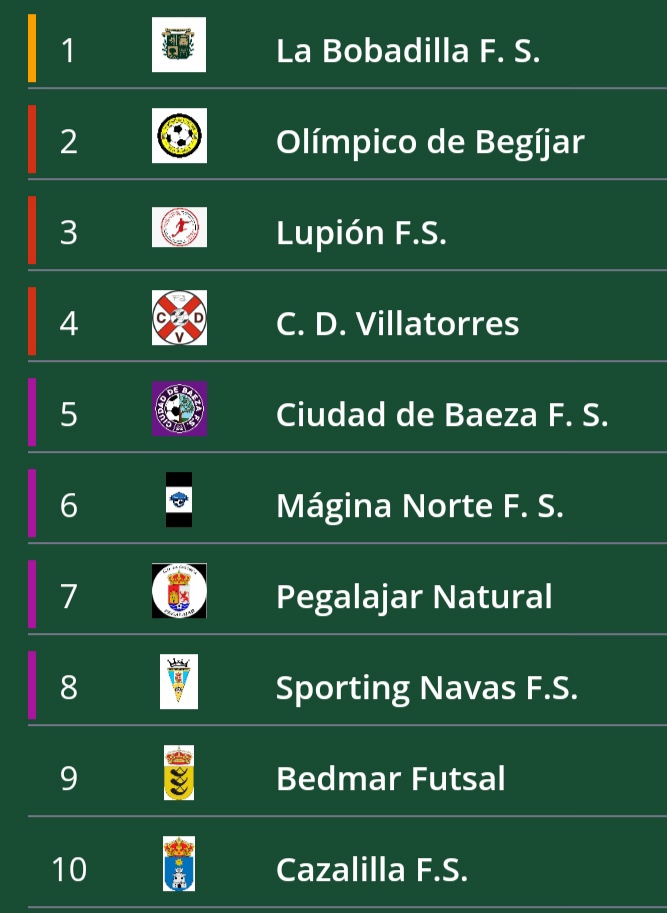Open Ciudad de Baeza F. S. entry

442,415
